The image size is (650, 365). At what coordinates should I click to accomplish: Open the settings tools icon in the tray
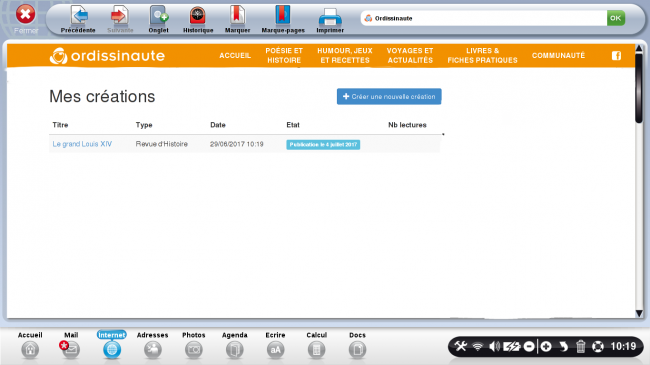pyautogui.click(x=460, y=346)
